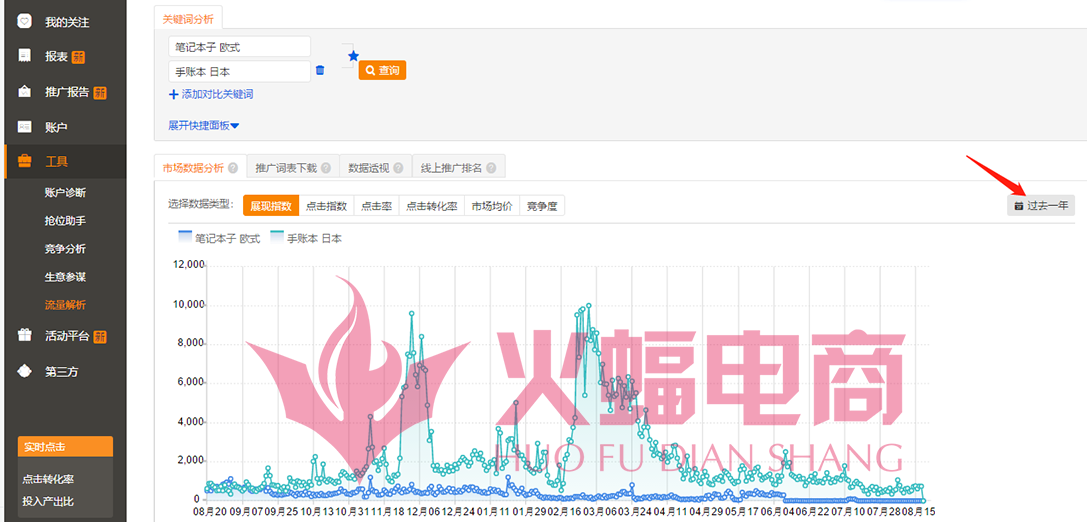Select 竞争度 data type
The width and height of the screenshot is (1087, 522).
pos(541,205)
